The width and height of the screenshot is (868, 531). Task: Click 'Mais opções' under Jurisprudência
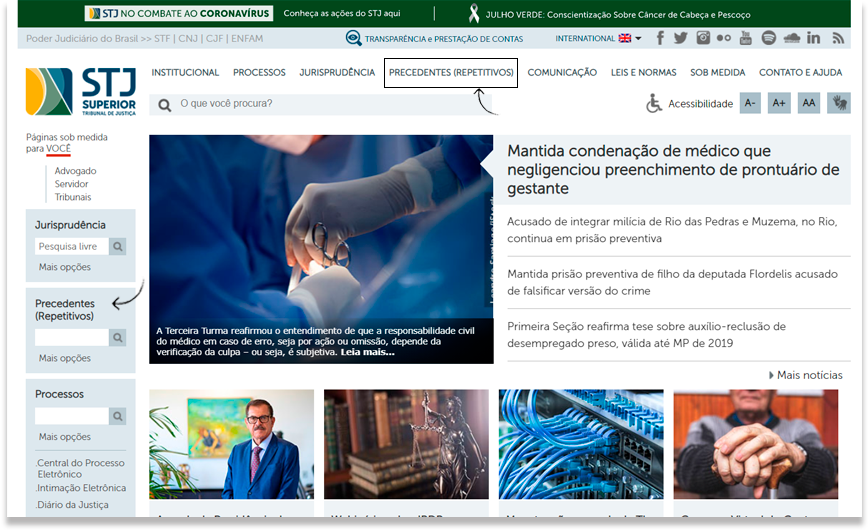click(x=65, y=267)
